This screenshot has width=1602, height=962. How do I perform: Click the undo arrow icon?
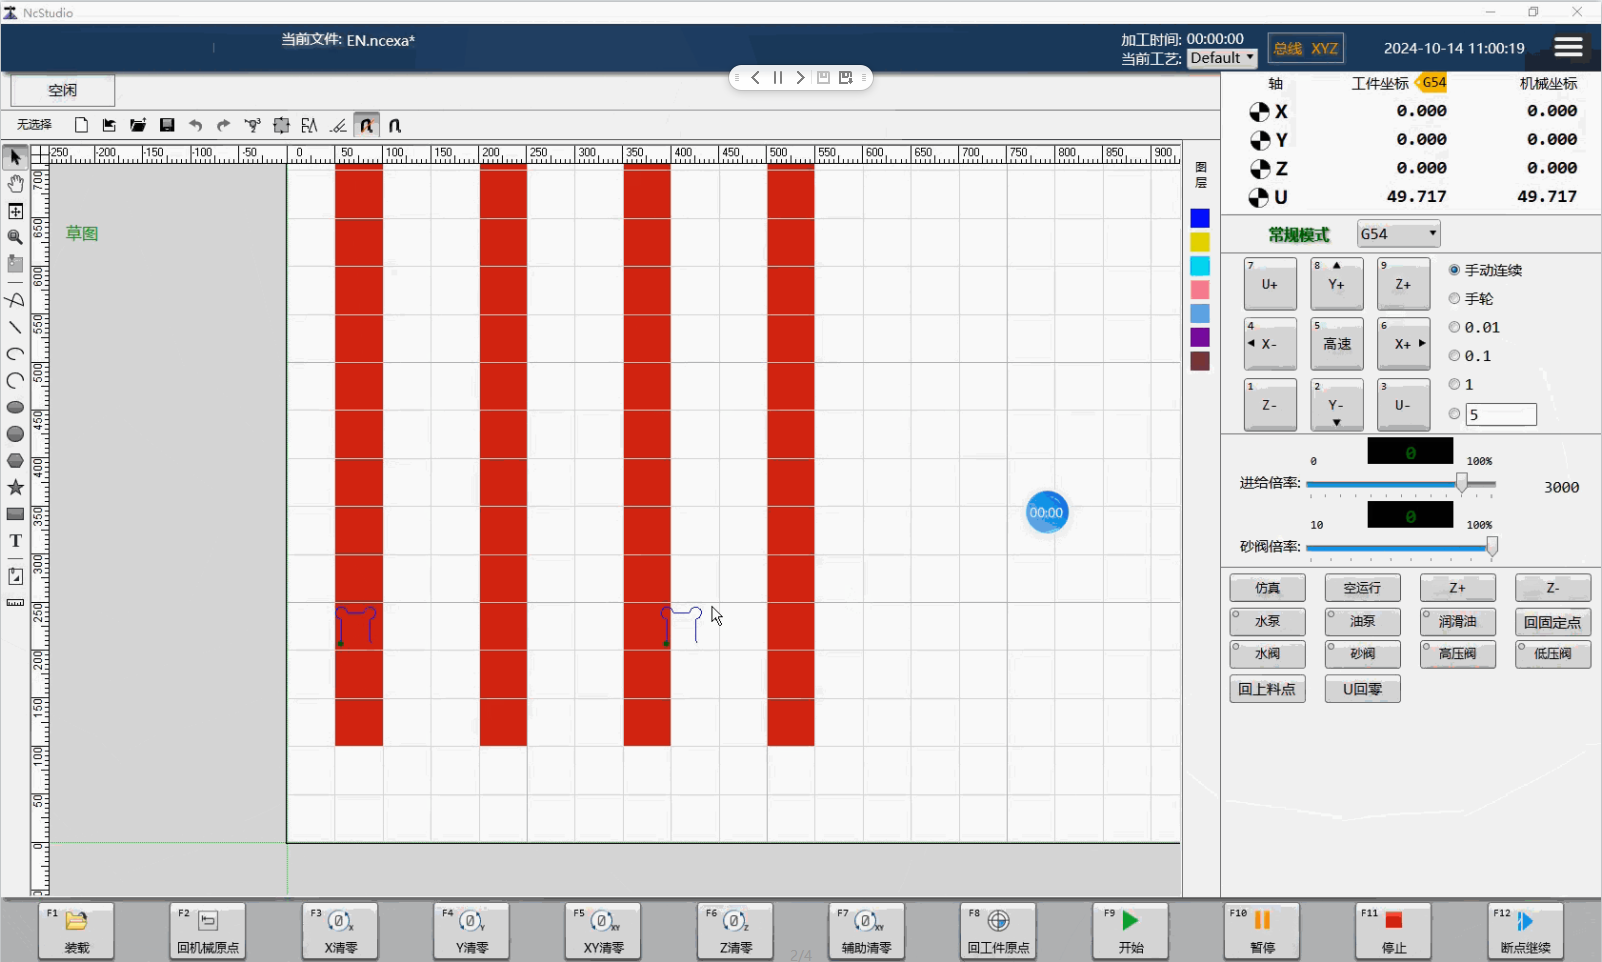(196, 125)
